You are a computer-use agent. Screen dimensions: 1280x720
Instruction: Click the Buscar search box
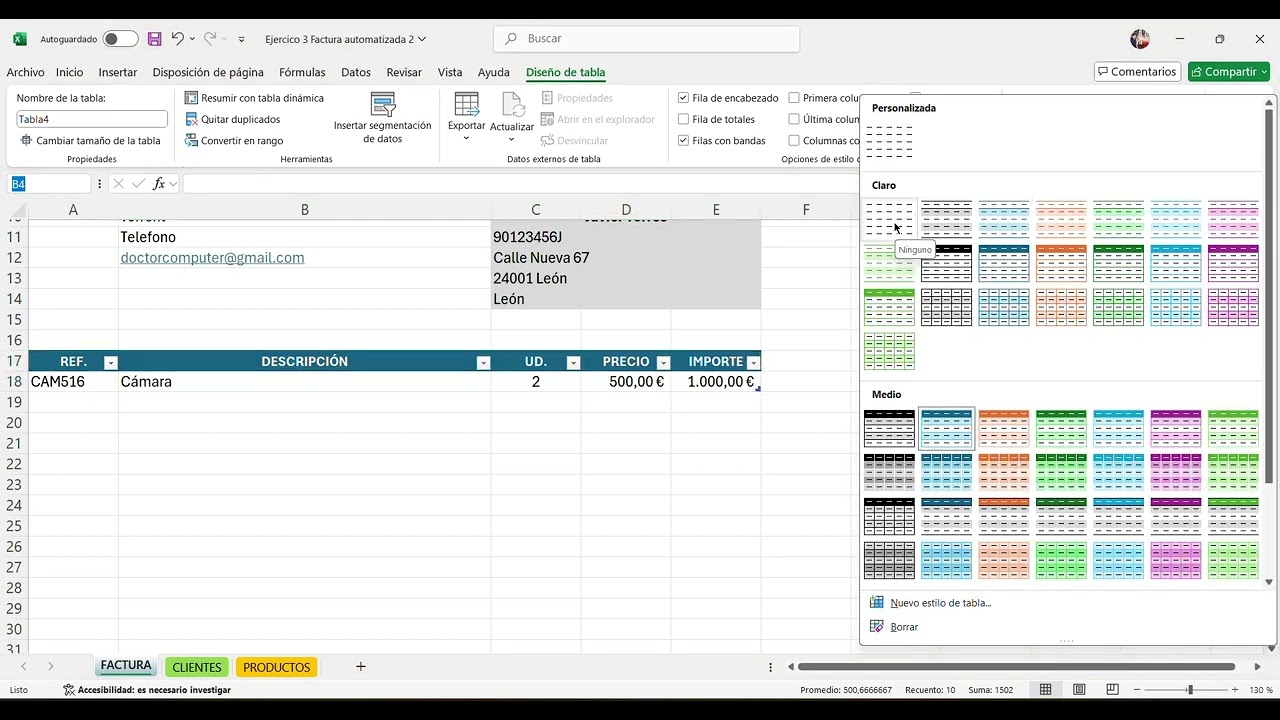pos(646,39)
